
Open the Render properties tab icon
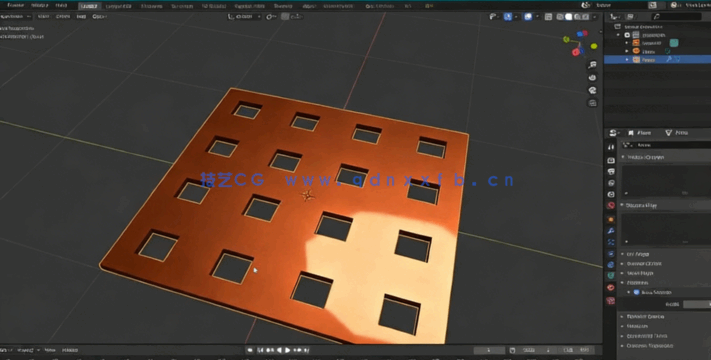point(611,160)
